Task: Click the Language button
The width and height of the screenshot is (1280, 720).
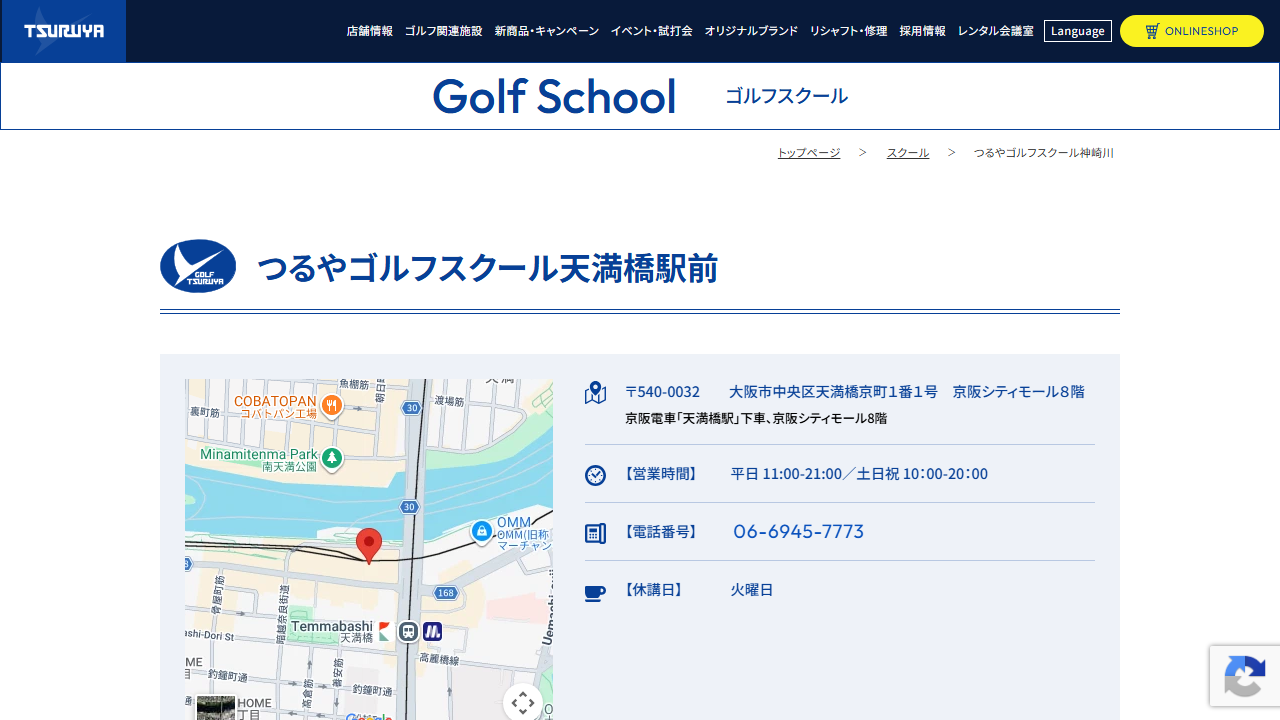Action: (x=1078, y=31)
